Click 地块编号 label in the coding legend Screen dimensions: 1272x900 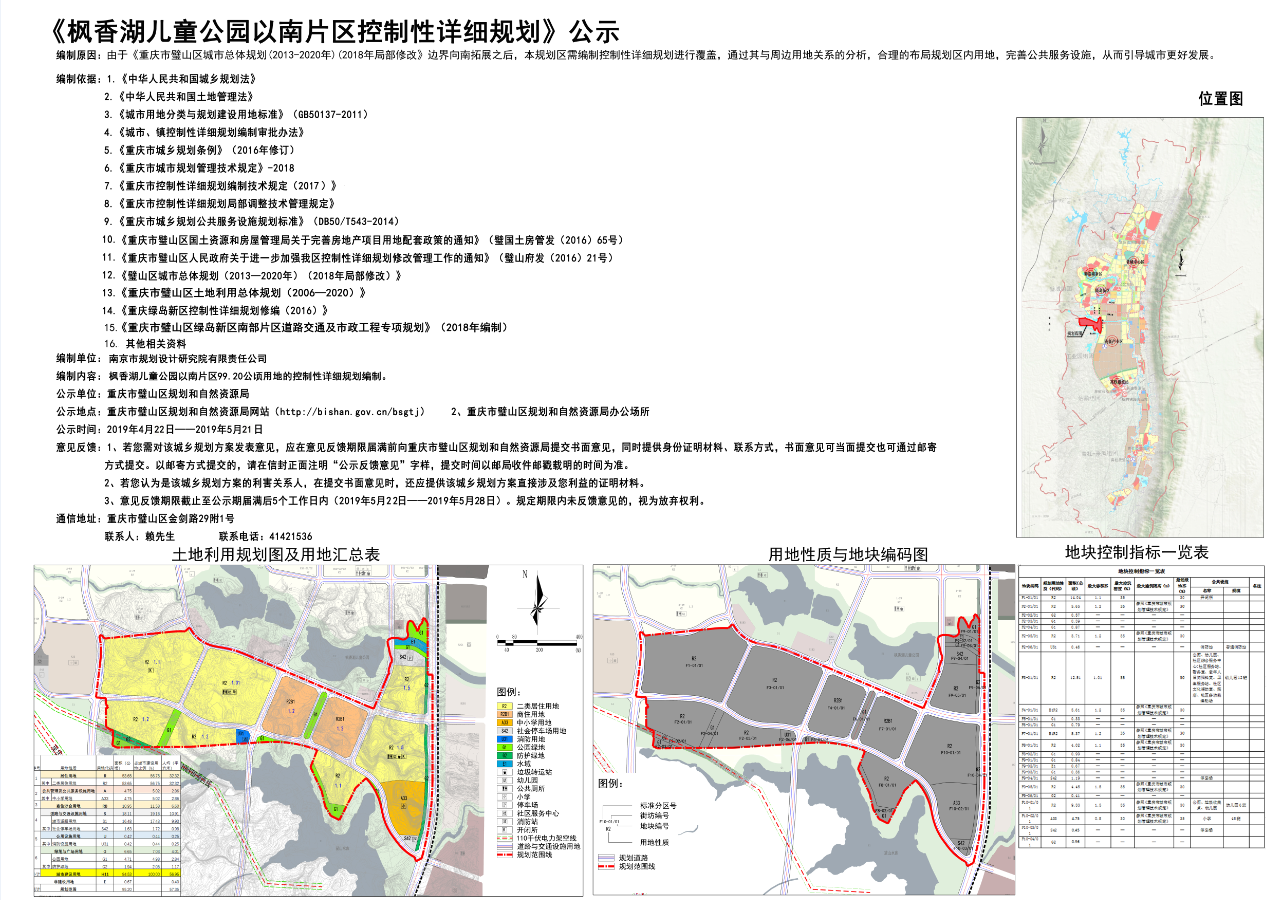coord(654,826)
